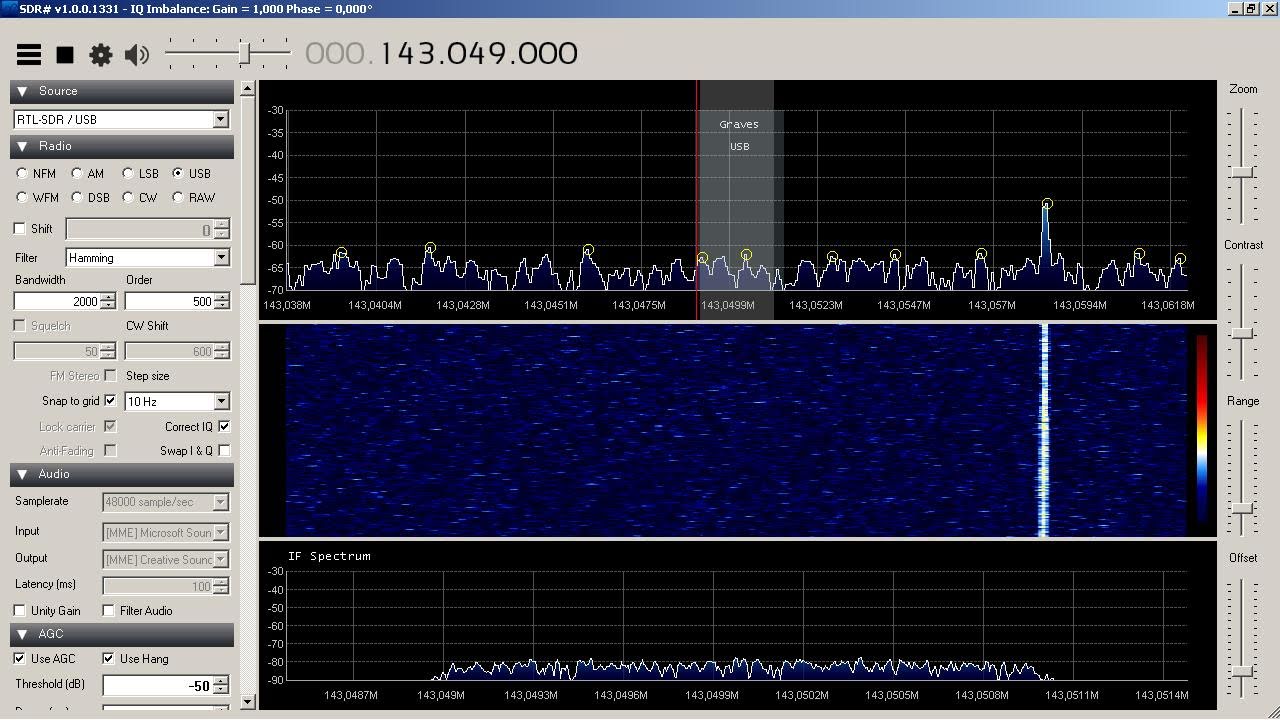Switch to NFM mode
This screenshot has width=1280, height=720.
pyautogui.click(x=22, y=173)
